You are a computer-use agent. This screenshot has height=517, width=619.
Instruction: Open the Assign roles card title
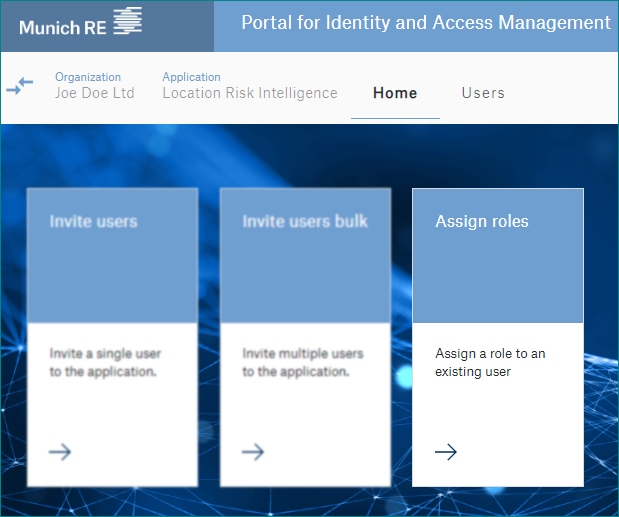(482, 221)
